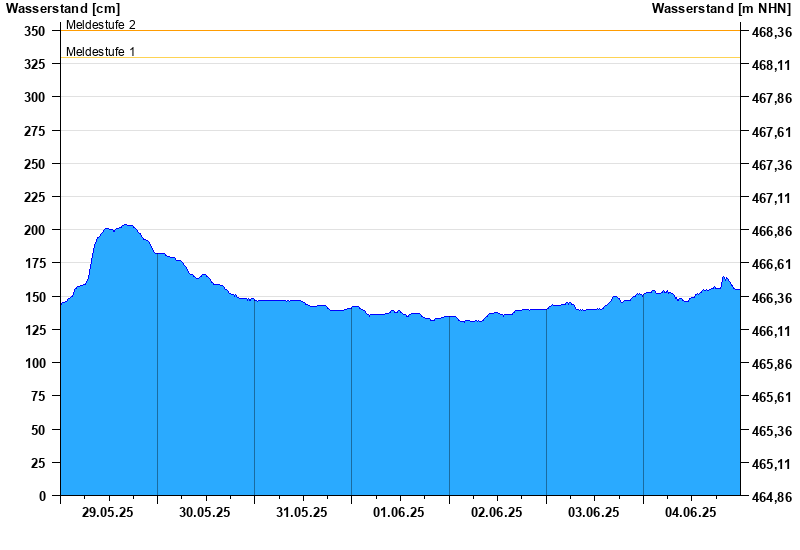This screenshot has width=800, height=550.
Task: Click the 100 tick on the left axis
Action: (x=35, y=363)
